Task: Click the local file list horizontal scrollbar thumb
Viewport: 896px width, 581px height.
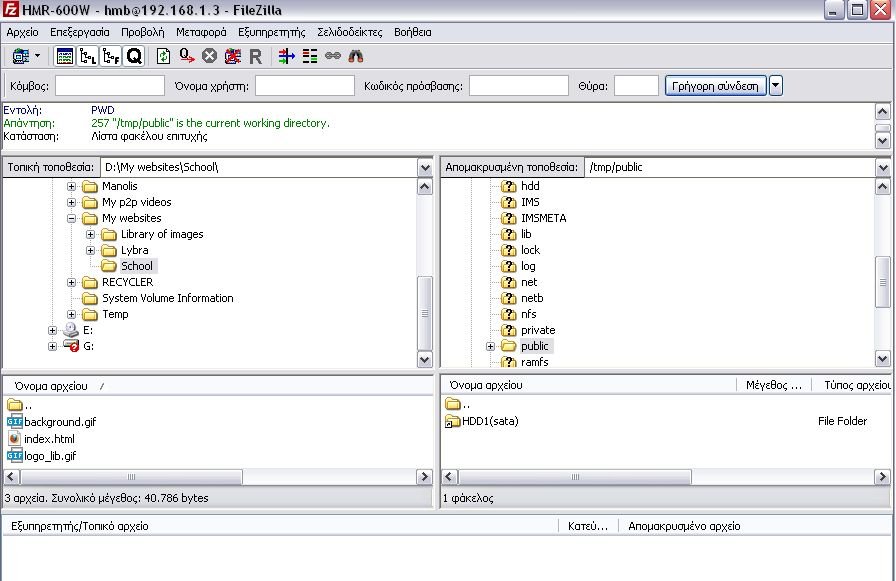Action: (131, 476)
